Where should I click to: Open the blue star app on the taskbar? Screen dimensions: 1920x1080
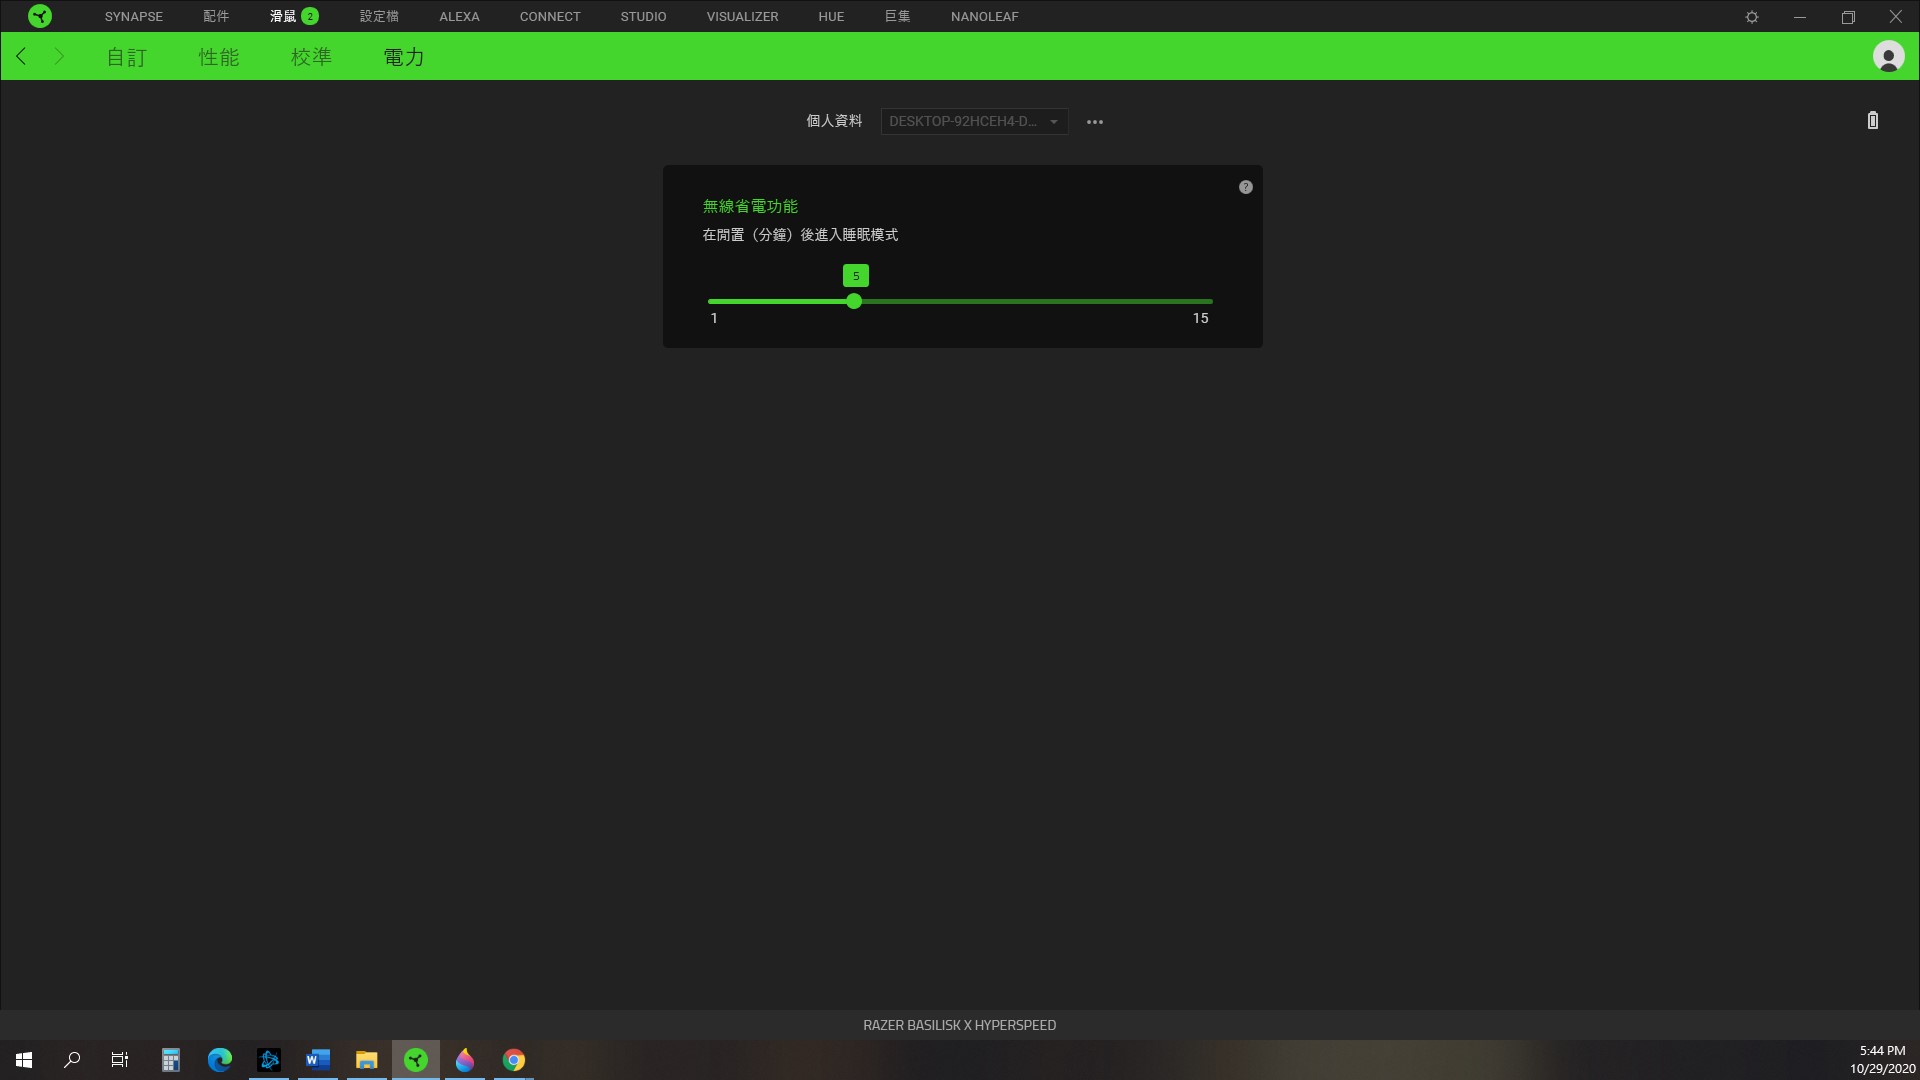tap(269, 1060)
